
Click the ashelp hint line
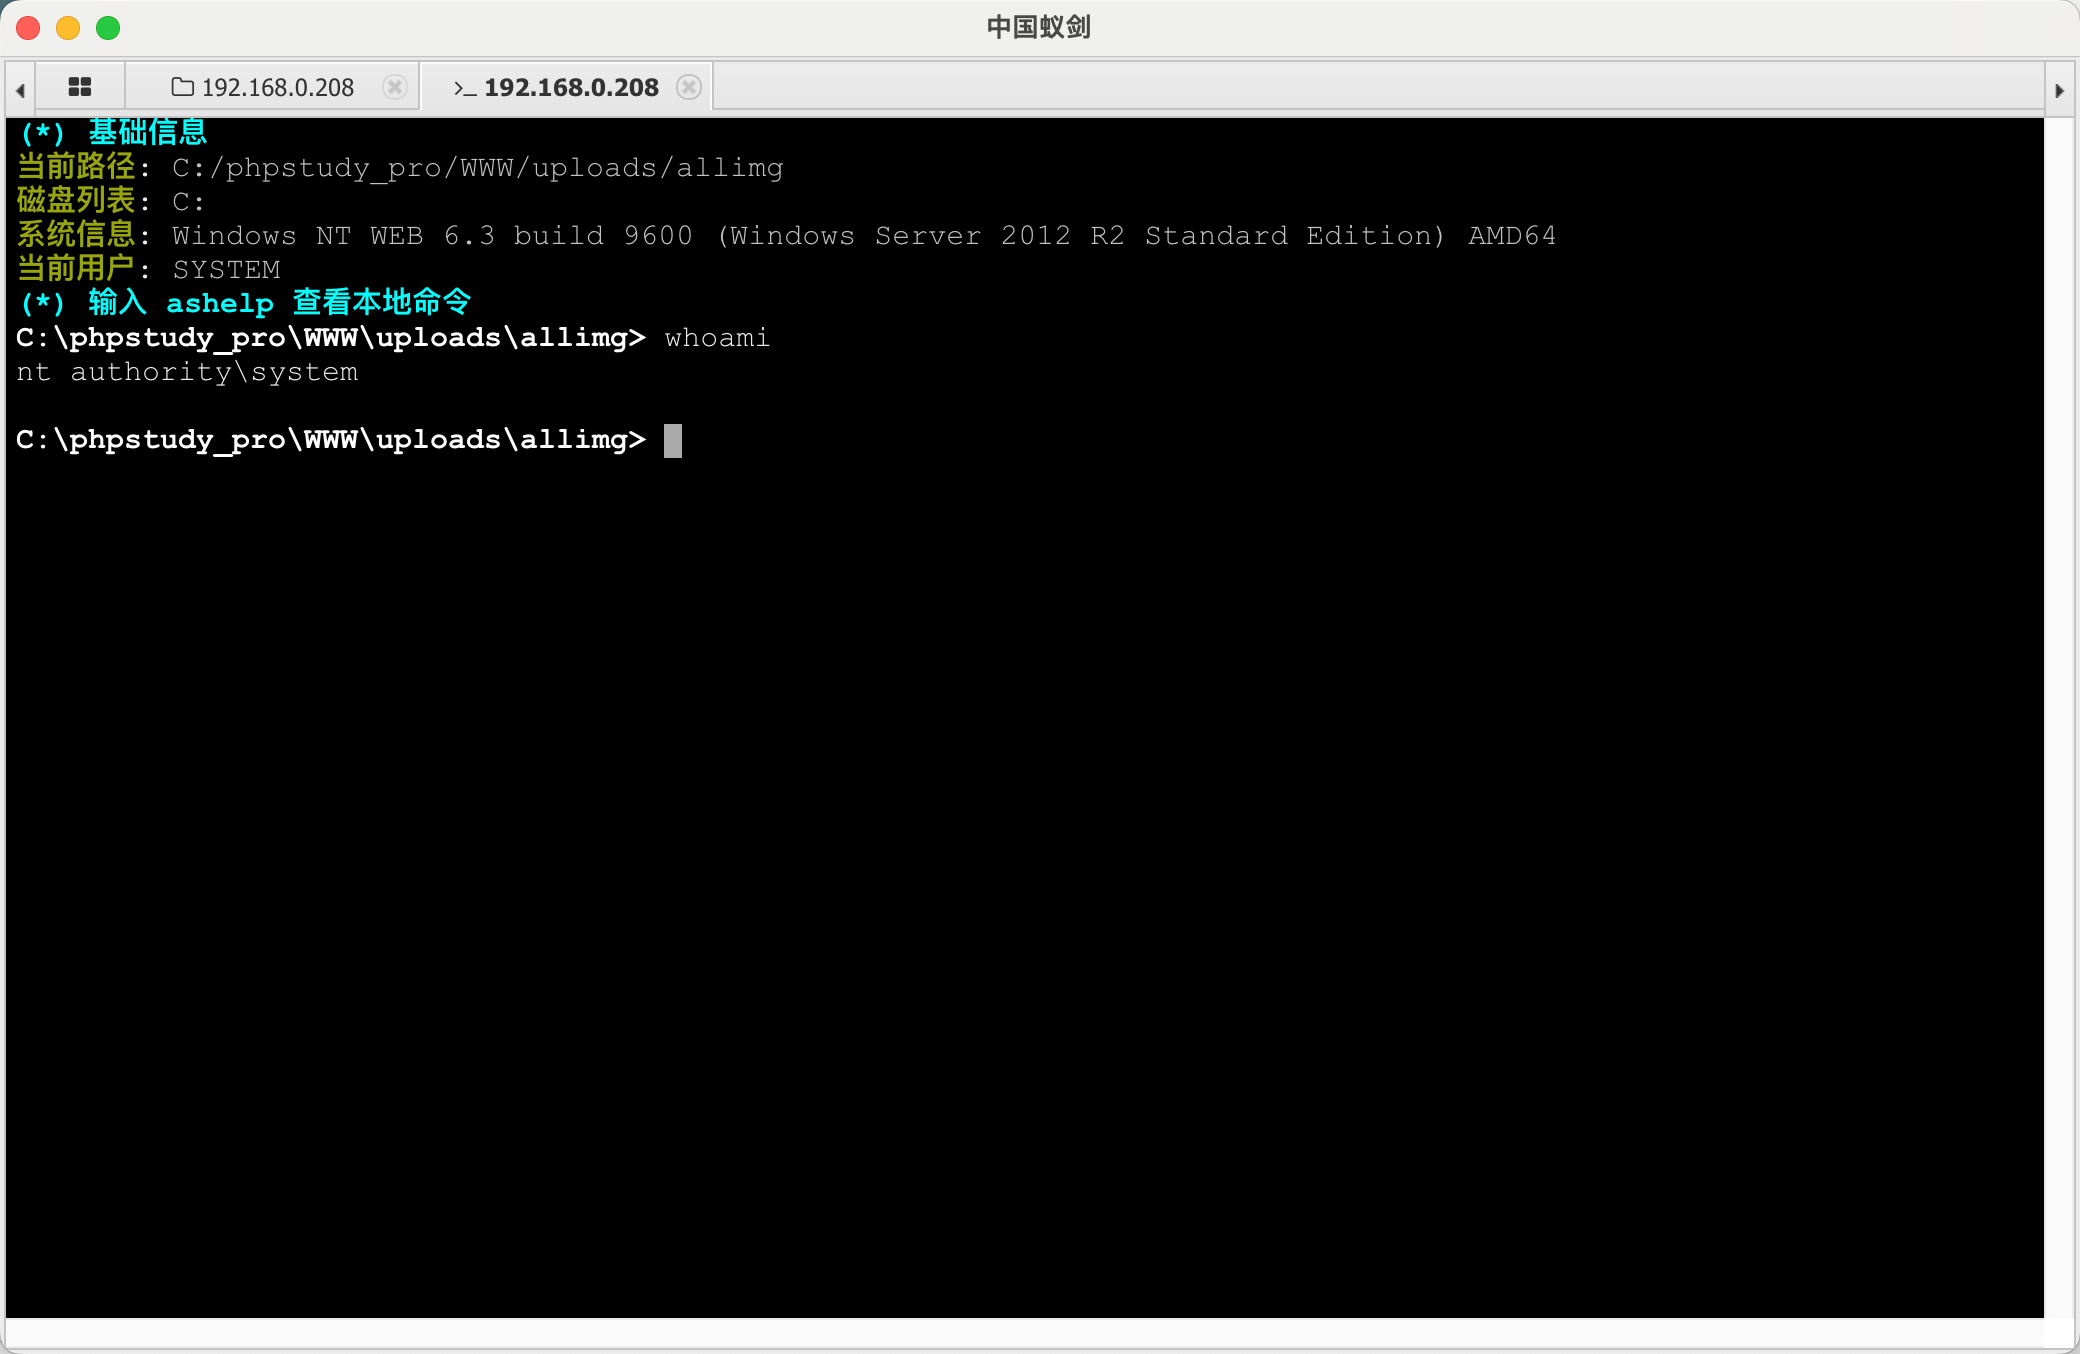coord(245,302)
